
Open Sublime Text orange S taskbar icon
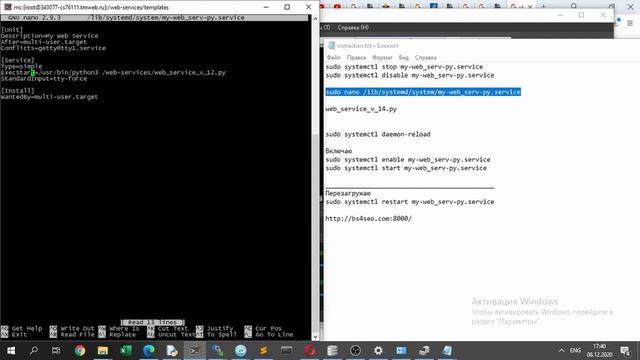(264, 350)
